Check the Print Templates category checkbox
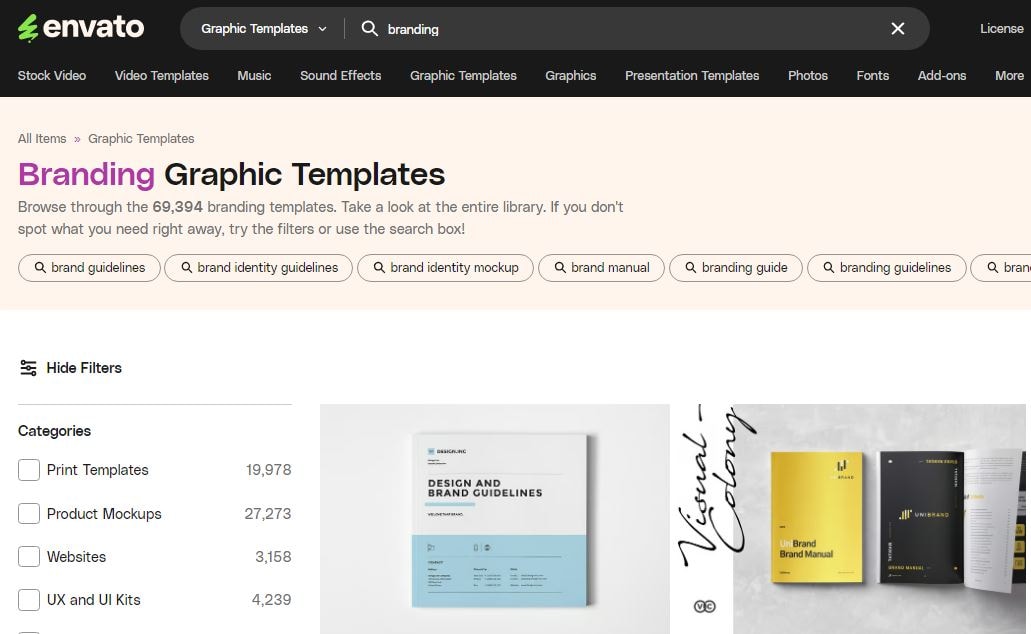Screen dimensions: 1031x634 29,470
